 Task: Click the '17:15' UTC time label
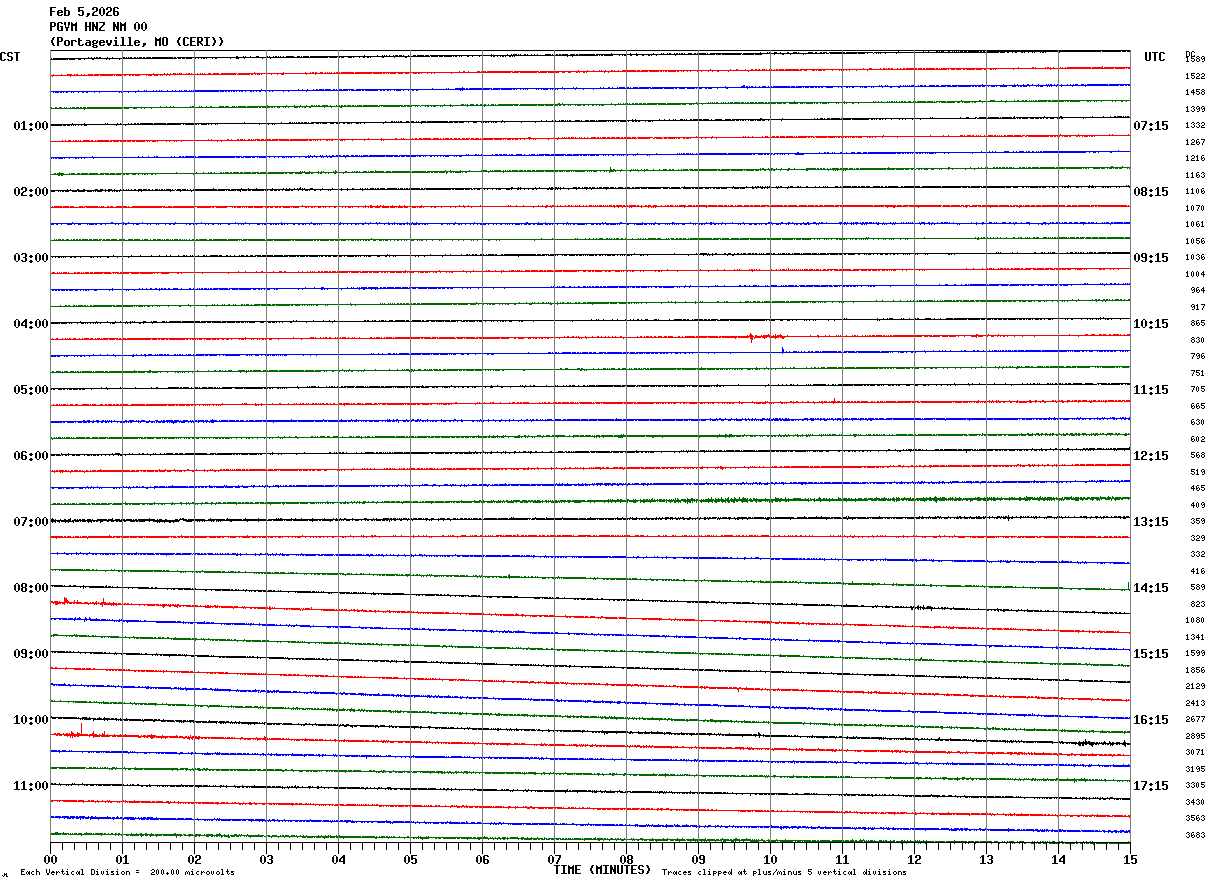(x=1151, y=786)
